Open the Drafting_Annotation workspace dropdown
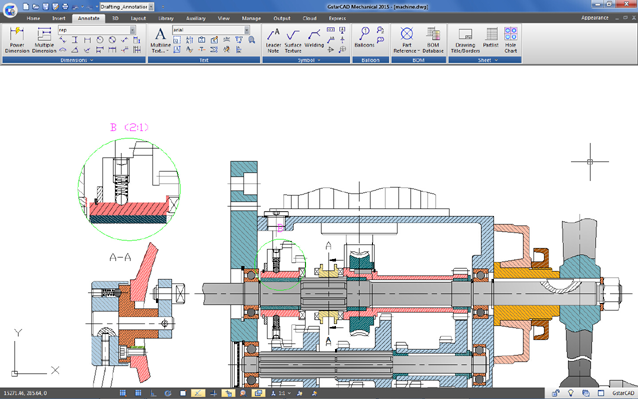638x399 pixels. click(151, 7)
